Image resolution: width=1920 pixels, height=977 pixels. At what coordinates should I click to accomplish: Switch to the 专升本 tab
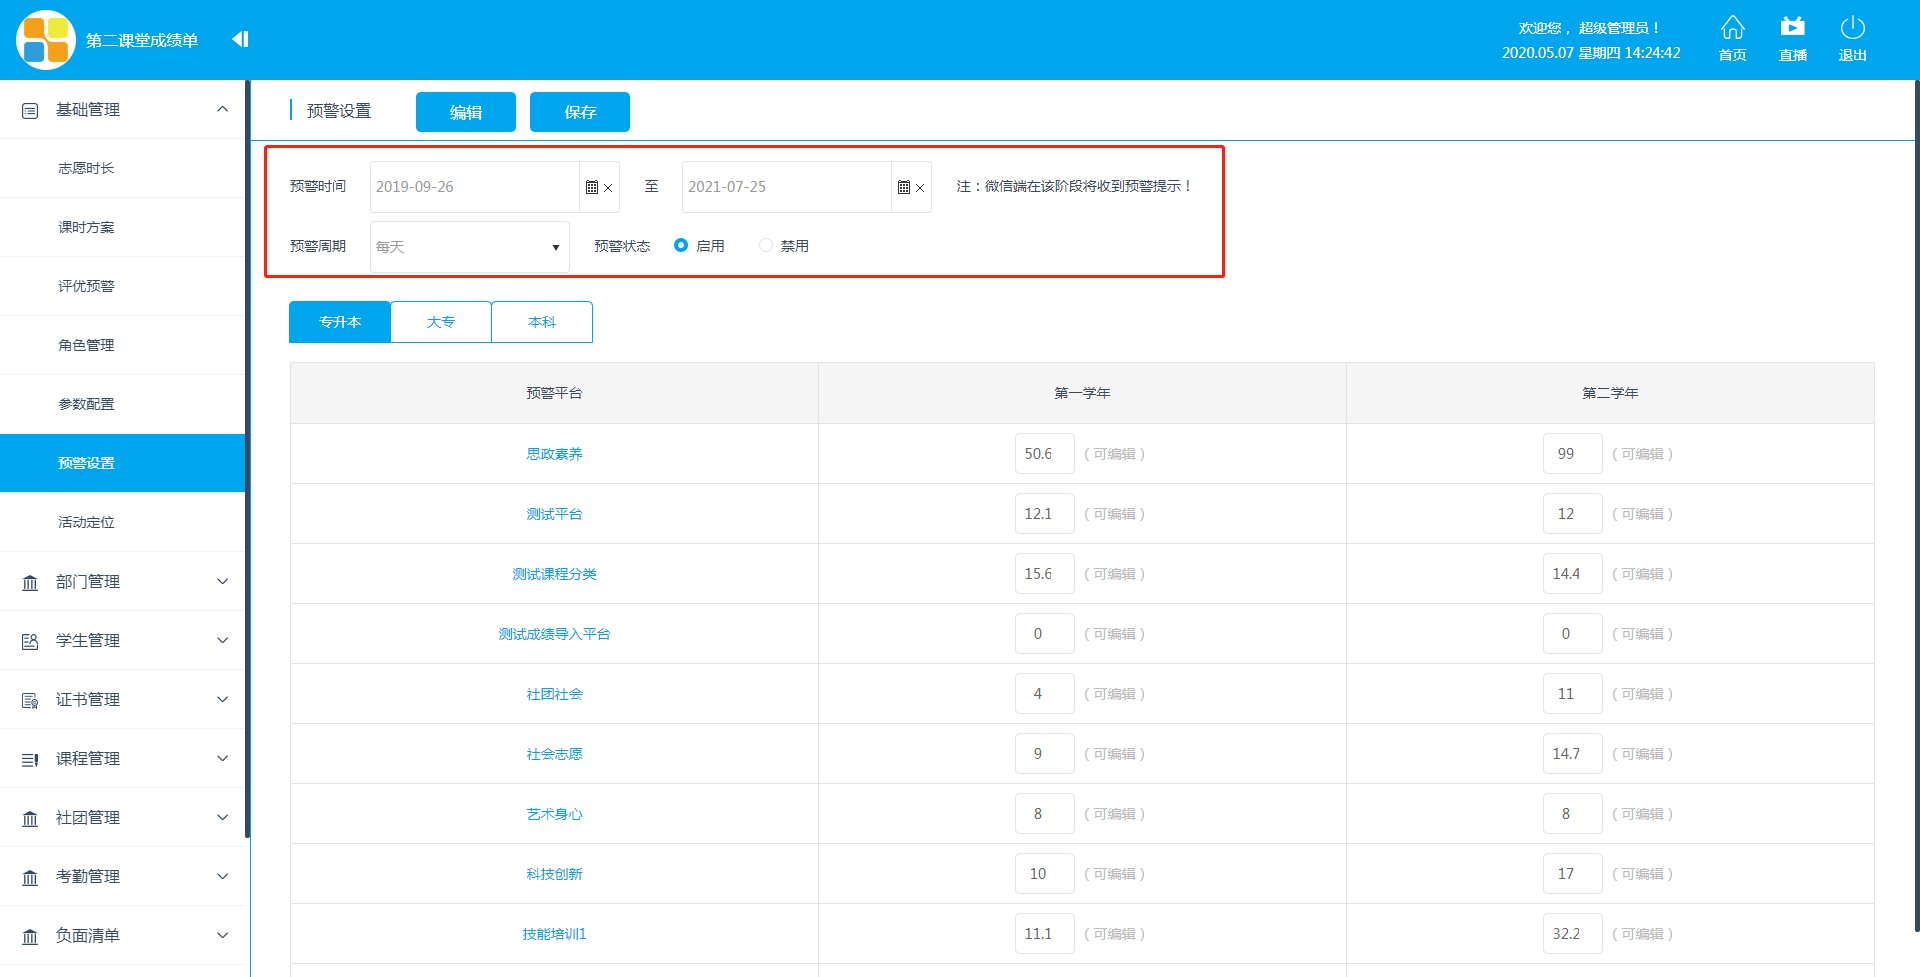pos(340,322)
